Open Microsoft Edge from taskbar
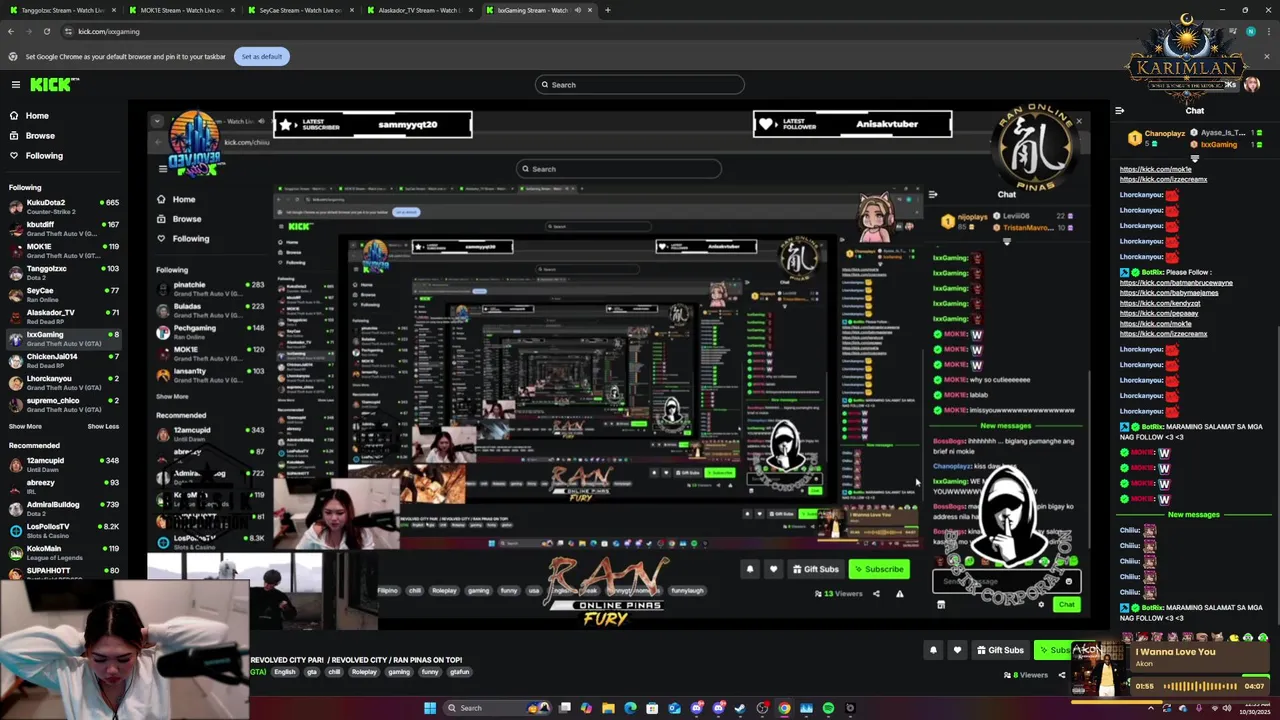This screenshot has width=1280, height=720. (x=630, y=708)
